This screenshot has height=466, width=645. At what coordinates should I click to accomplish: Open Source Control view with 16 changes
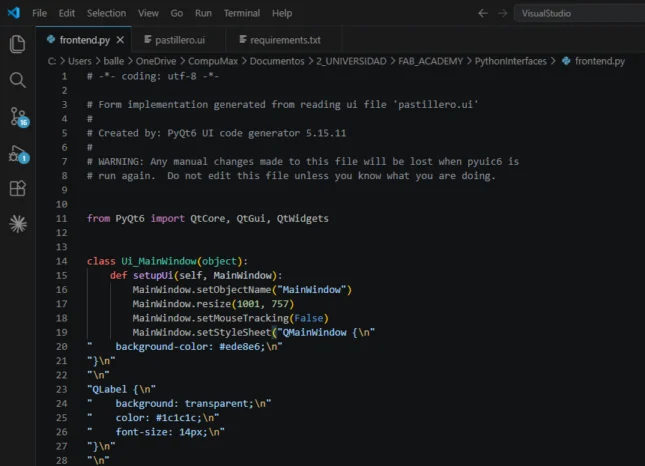click(19, 117)
